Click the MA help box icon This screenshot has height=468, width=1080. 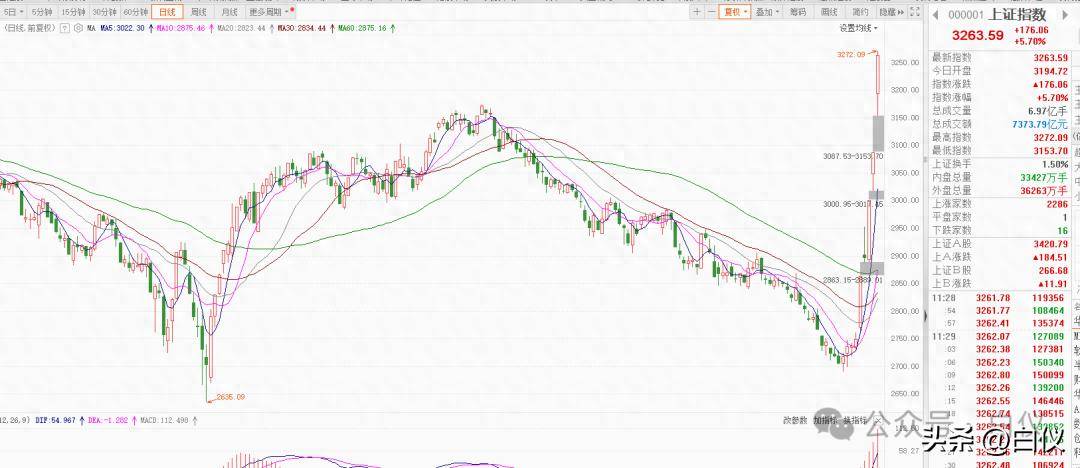point(65,28)
